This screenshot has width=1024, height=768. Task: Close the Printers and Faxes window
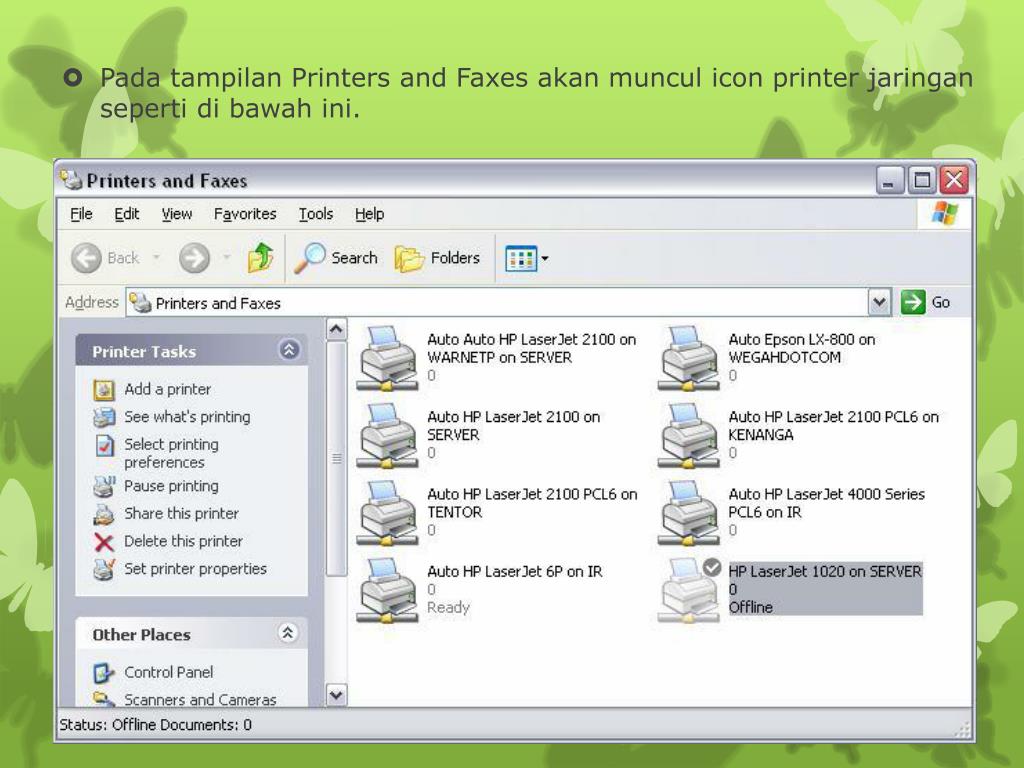tap(953, 180)
